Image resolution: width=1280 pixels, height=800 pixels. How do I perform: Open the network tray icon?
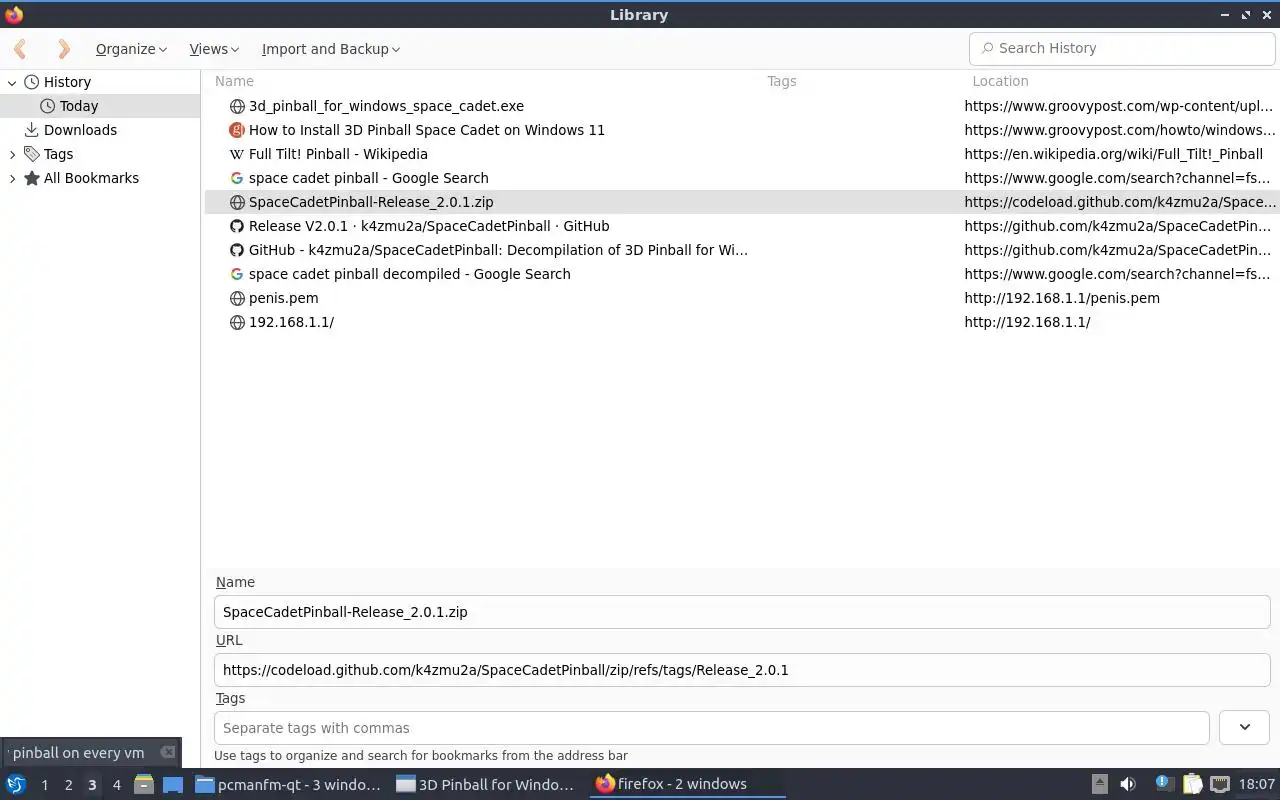[x=1220, y=784]
